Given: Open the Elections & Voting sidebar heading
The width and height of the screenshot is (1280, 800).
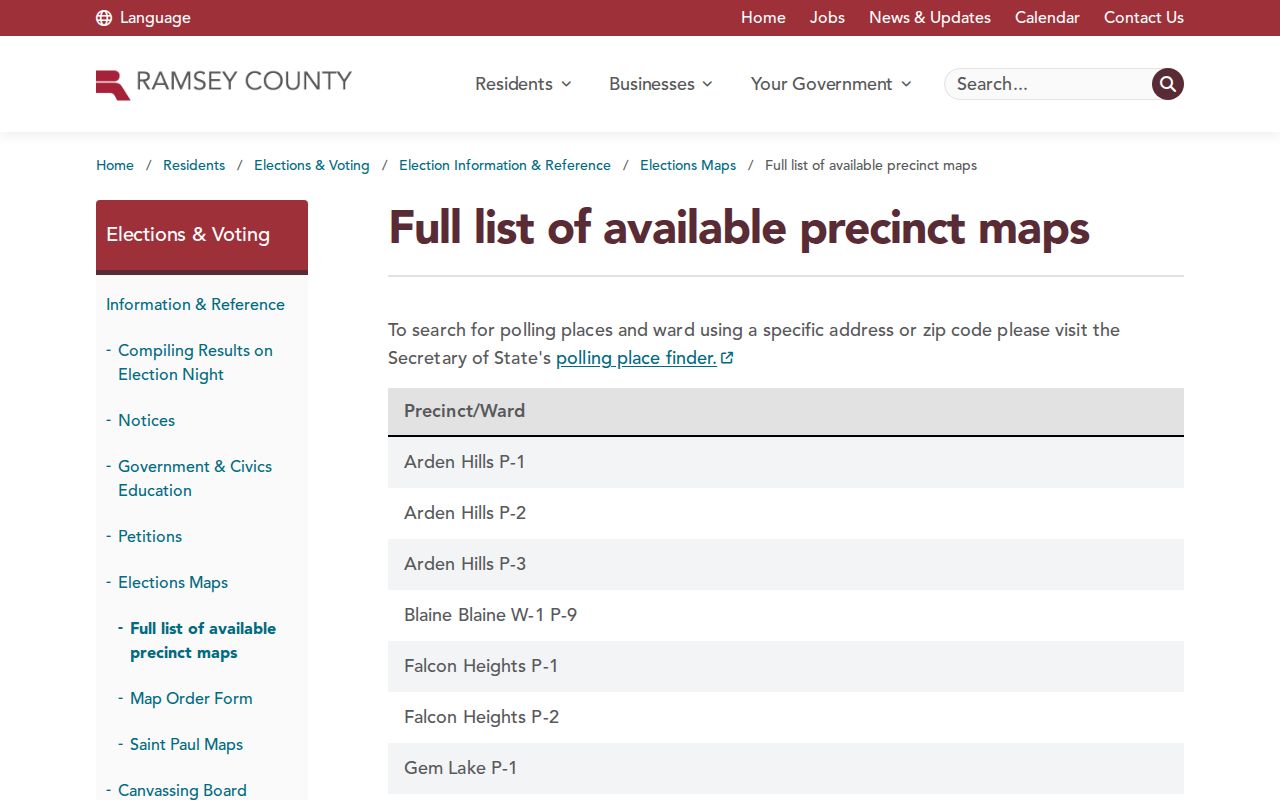Looking at the screenshot, I should pos(202,235).
